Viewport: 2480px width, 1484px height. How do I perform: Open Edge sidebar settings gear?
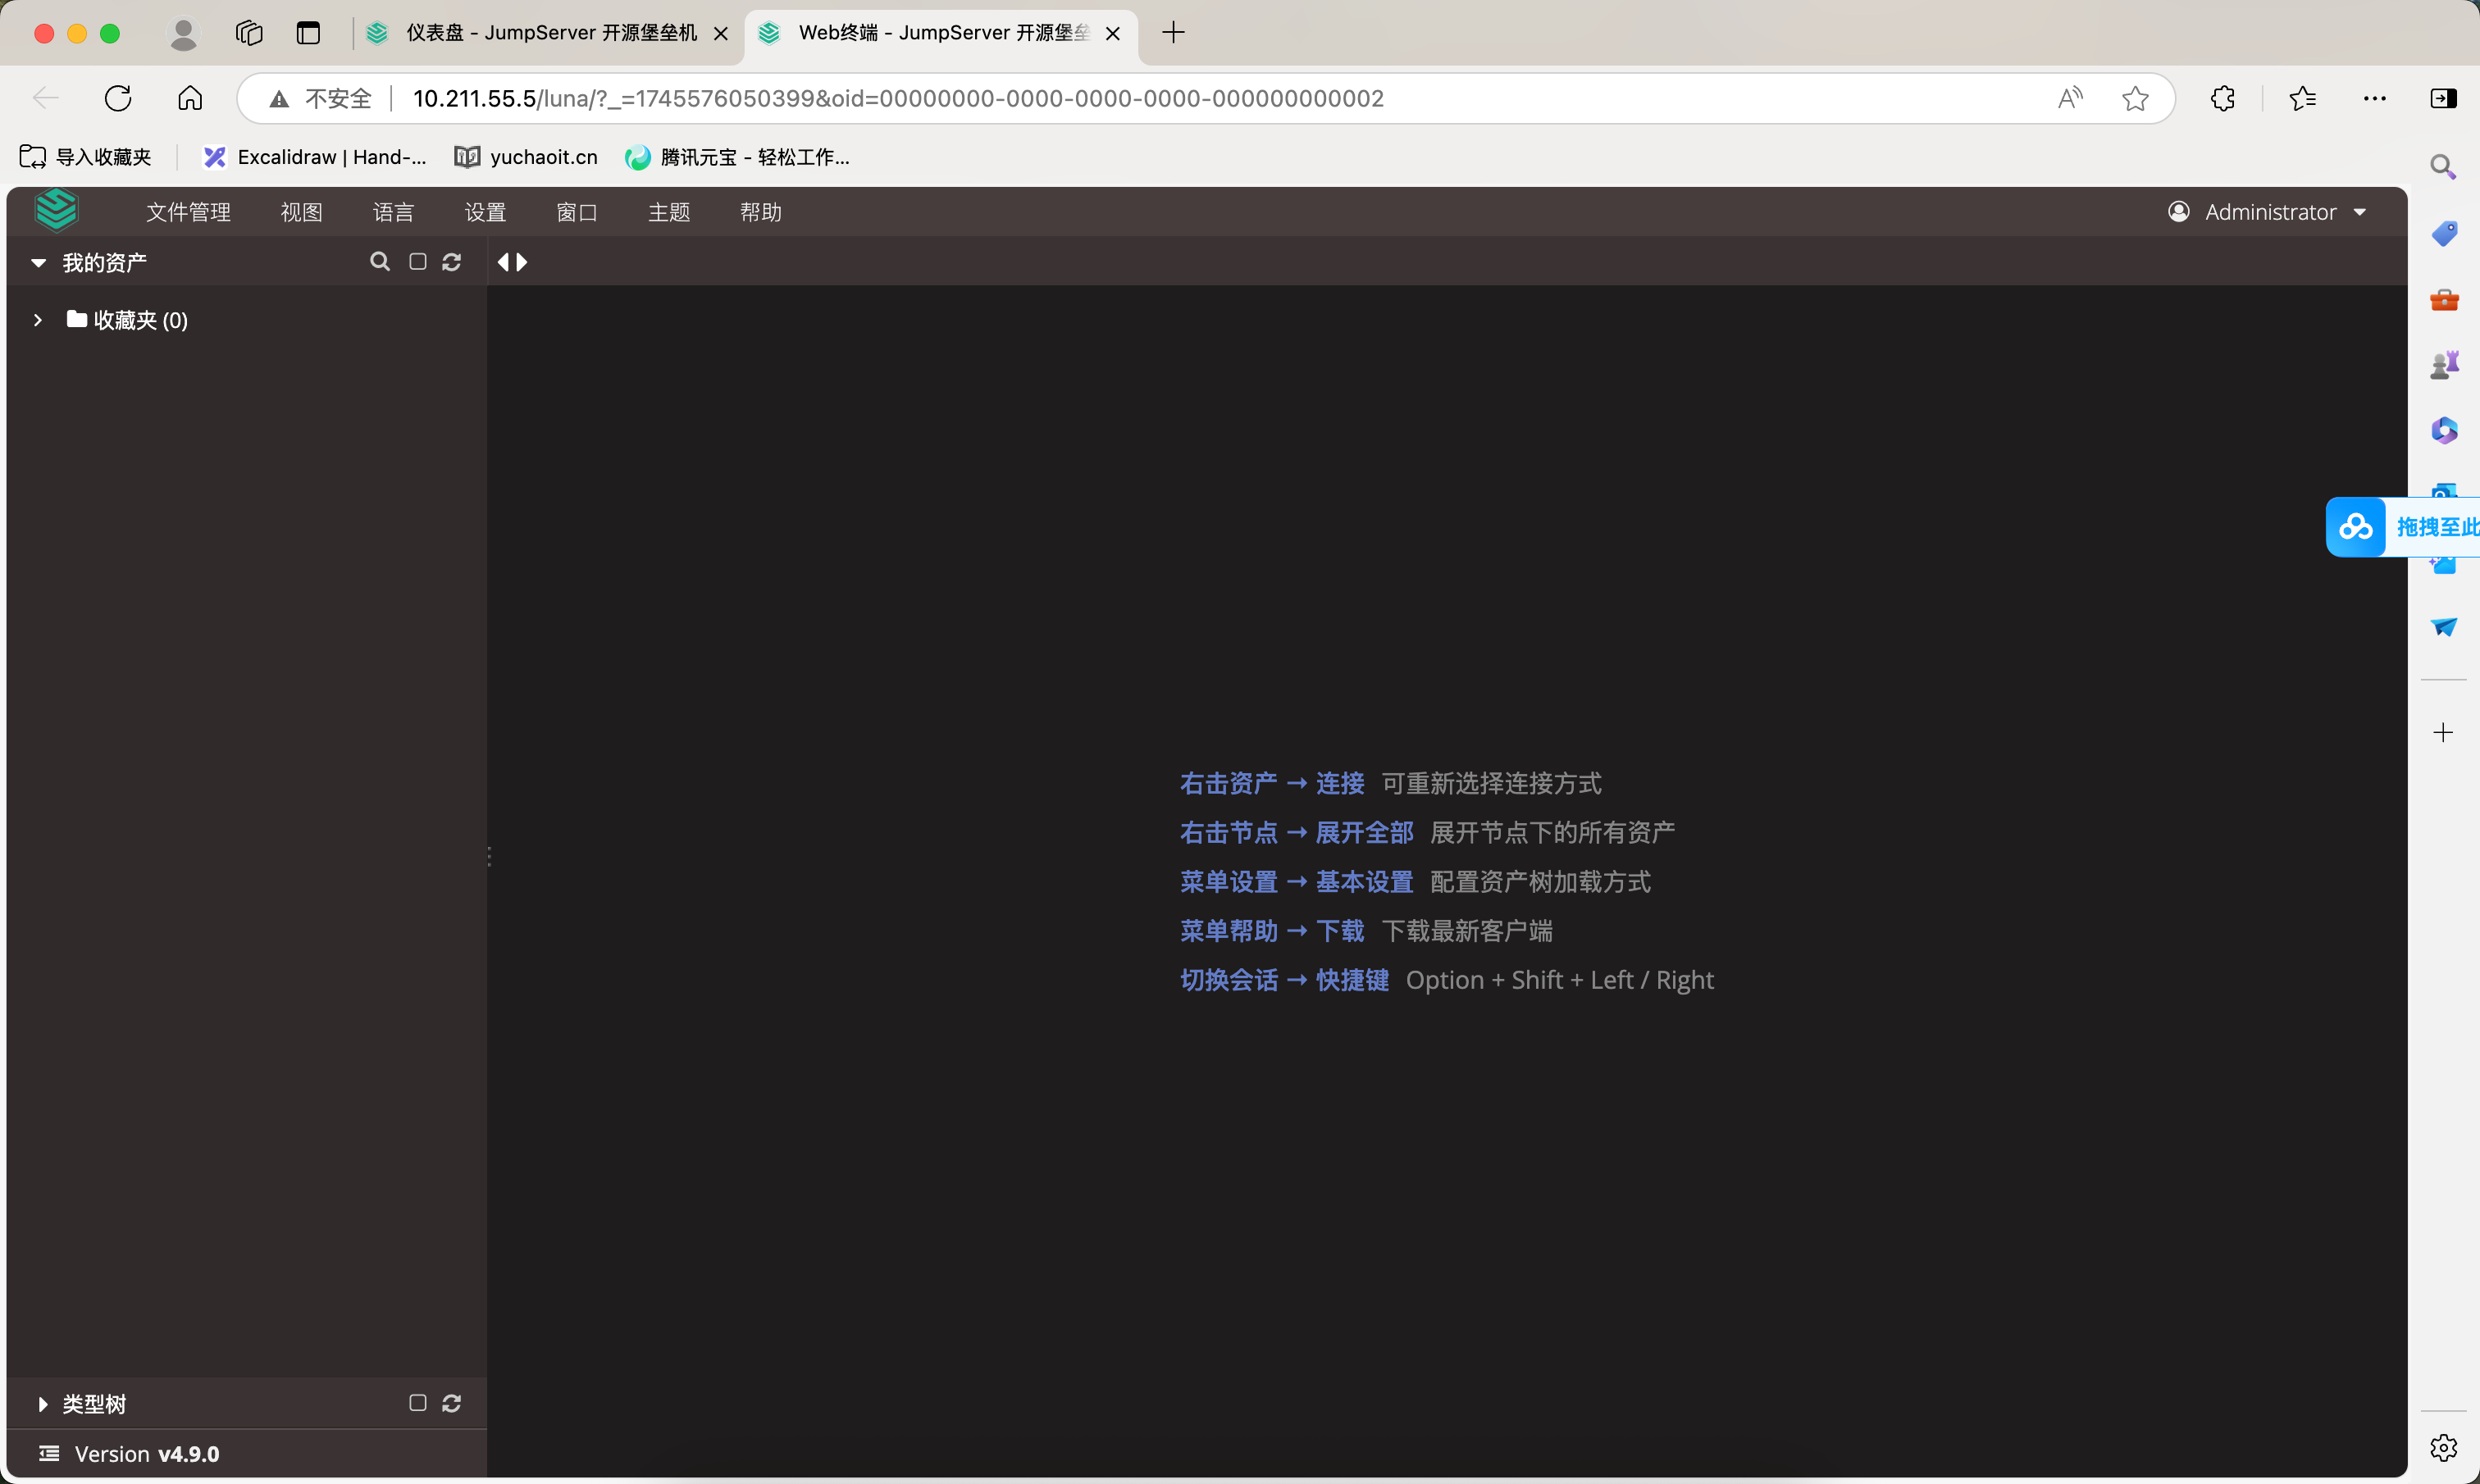[x=2443, y=1447]
